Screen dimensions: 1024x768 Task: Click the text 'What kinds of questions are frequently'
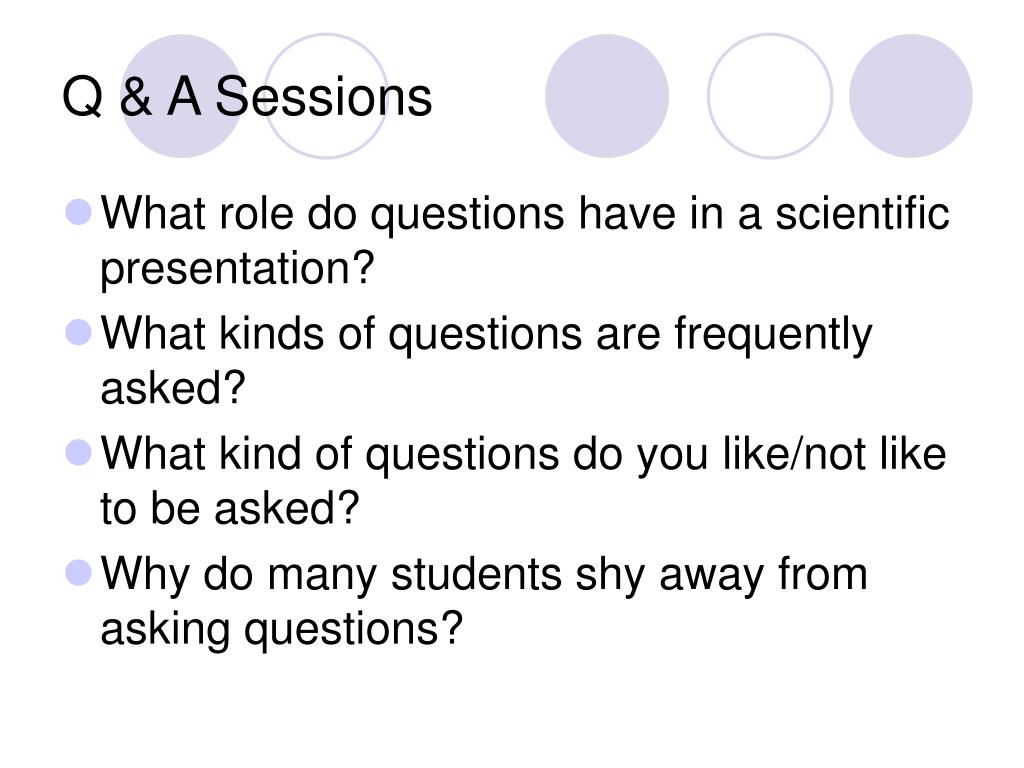(487, 334)
